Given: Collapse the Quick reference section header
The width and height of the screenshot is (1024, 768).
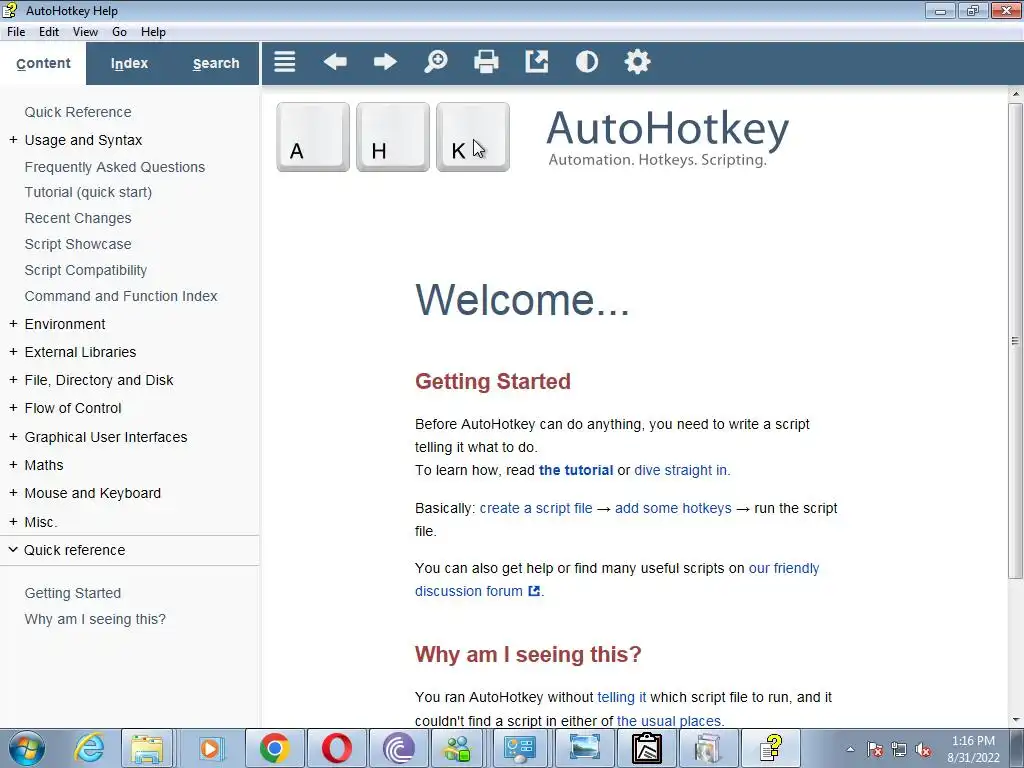Looking at the screenshot, I should point(129,550).
